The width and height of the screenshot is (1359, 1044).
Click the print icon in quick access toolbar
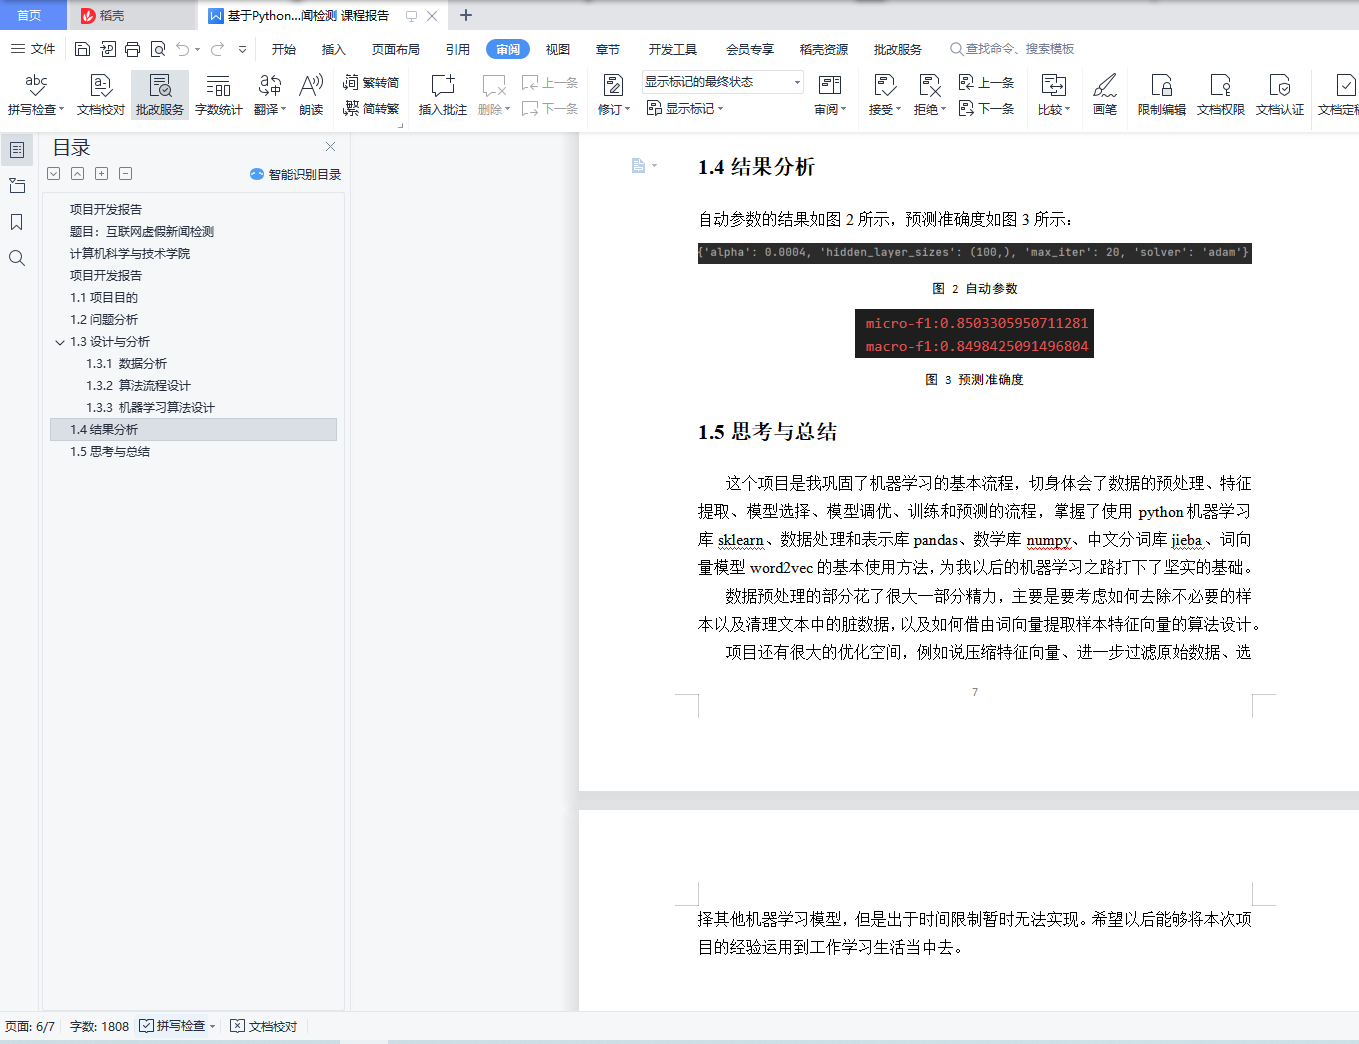tap(132, 49)
